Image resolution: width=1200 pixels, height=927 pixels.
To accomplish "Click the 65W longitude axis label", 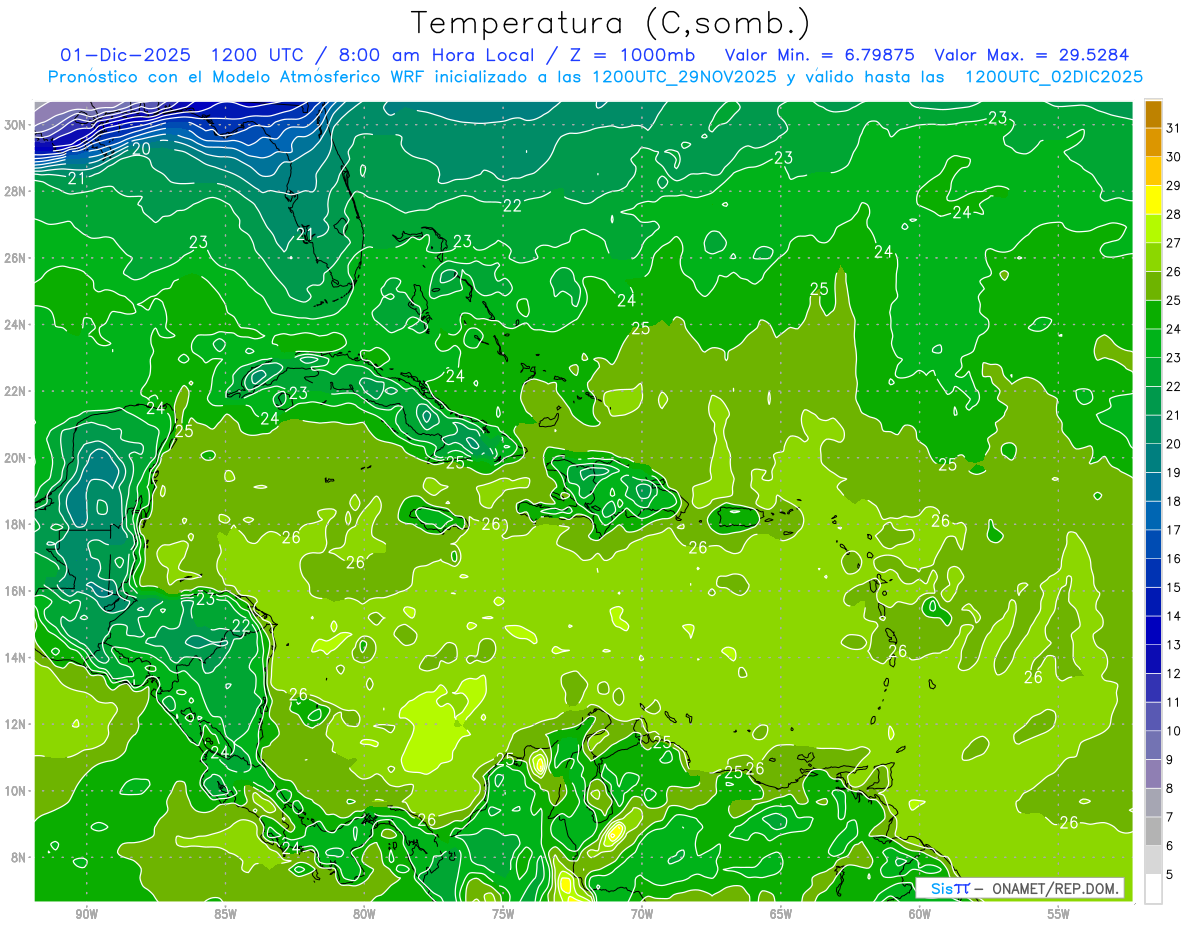I will (781, 915).
